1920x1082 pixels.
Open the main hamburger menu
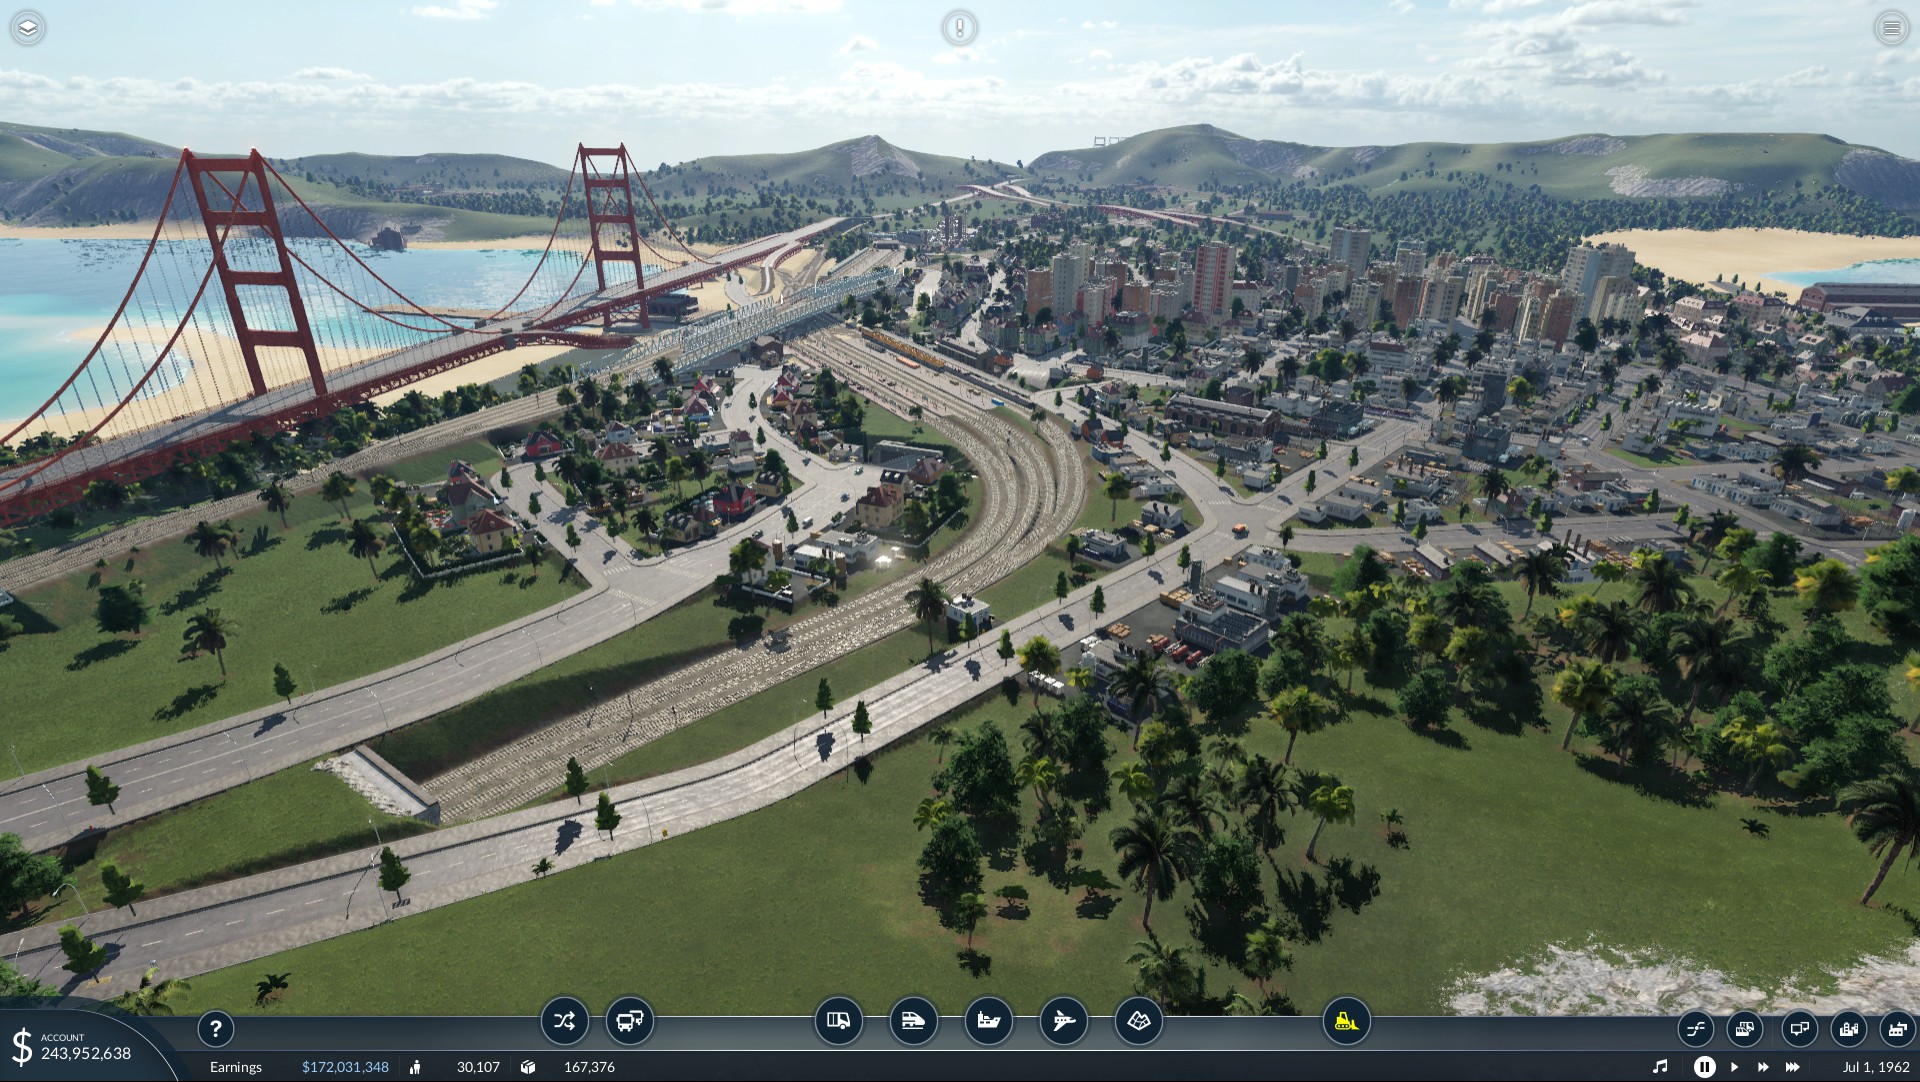coord(1891,28)
